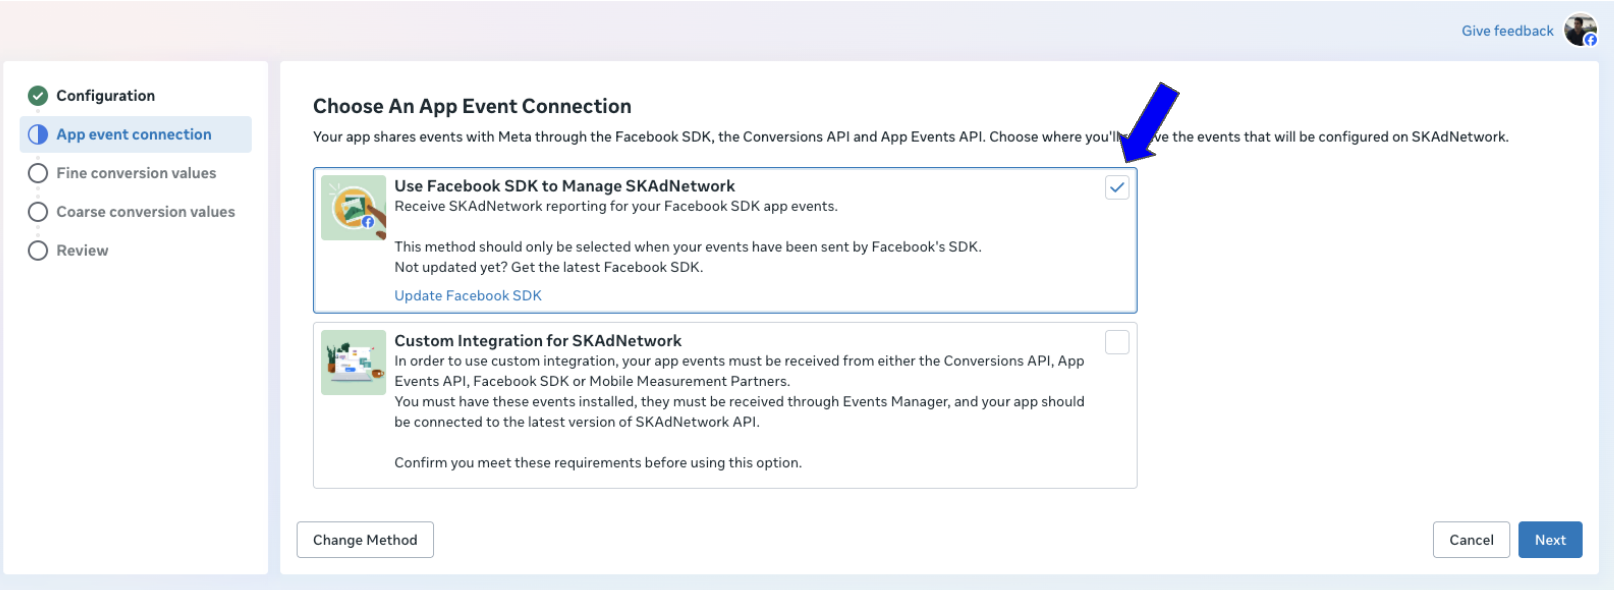Click the Cancel button

[x=1471, y=540]
